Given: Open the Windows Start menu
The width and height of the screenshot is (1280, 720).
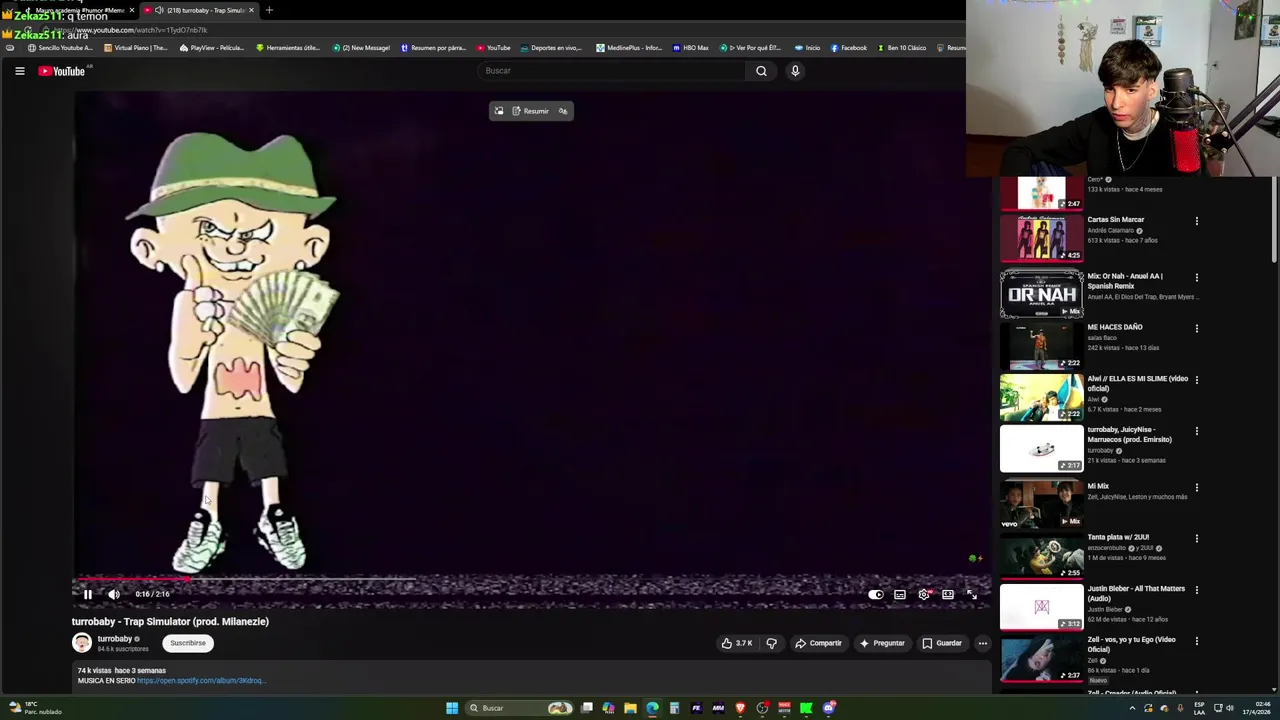Looking at the screenshot, I should pyautogui.click(x=452, y=708).
